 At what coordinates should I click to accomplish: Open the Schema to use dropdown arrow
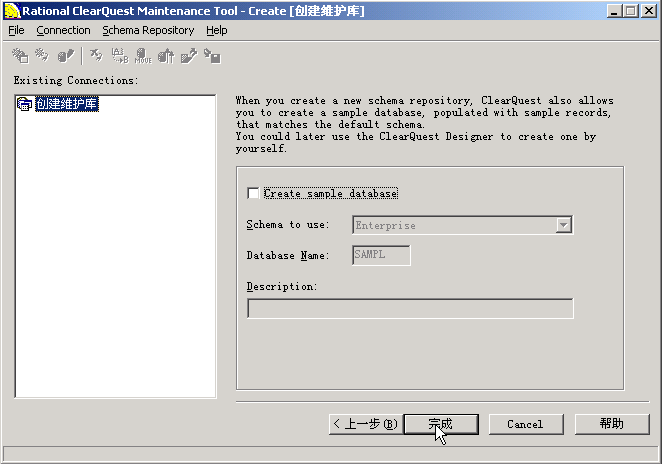pyautogui.click(x=564, y=225)
